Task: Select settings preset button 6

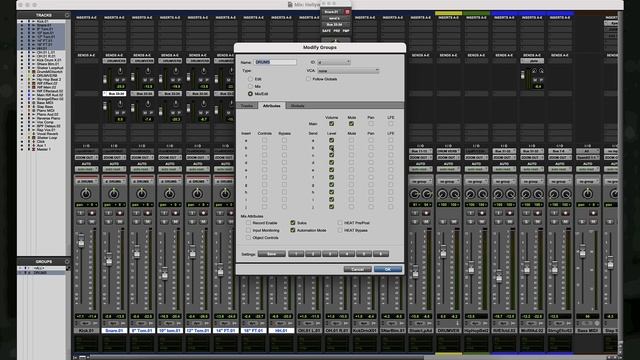Action: [x=381, y=254]
